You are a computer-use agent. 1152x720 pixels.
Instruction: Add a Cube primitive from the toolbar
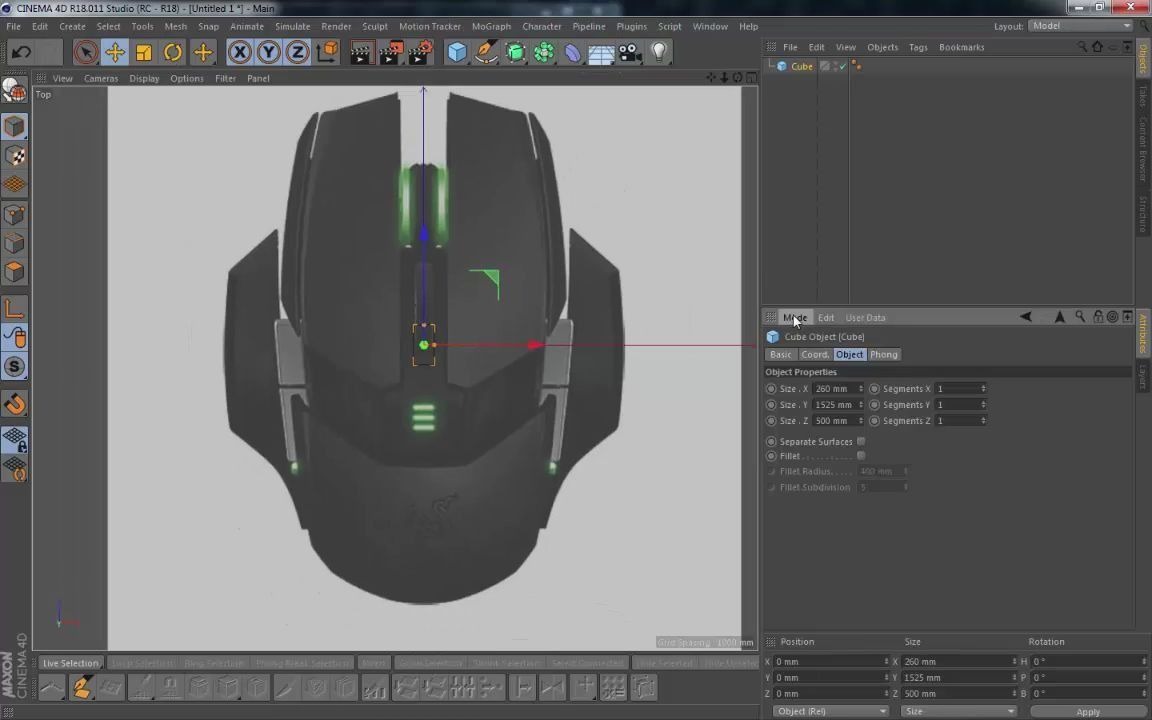pyautogui.click(x=457, y=52)
